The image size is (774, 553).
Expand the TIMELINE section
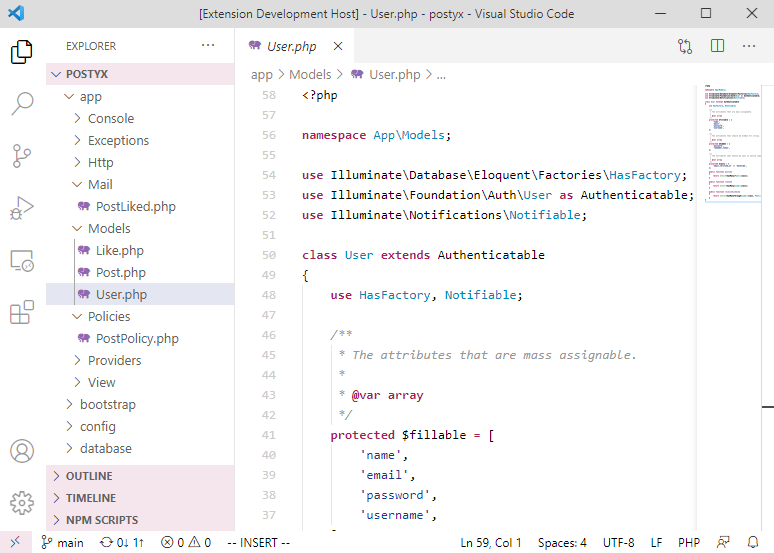coord(140,498)
